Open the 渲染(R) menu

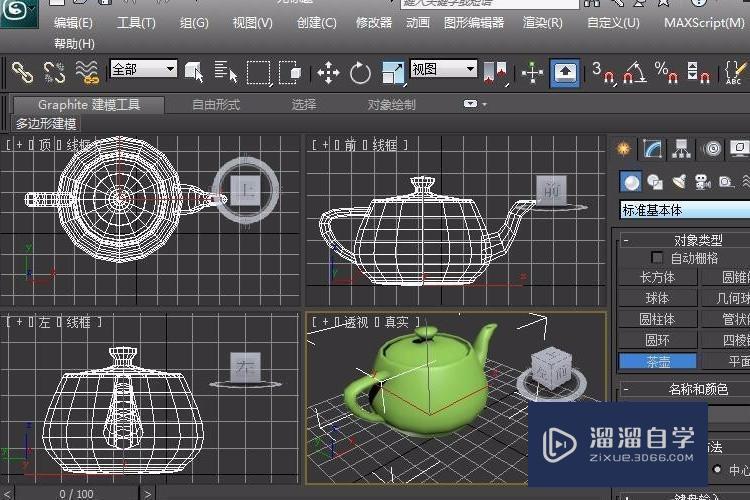coord(543,22)
